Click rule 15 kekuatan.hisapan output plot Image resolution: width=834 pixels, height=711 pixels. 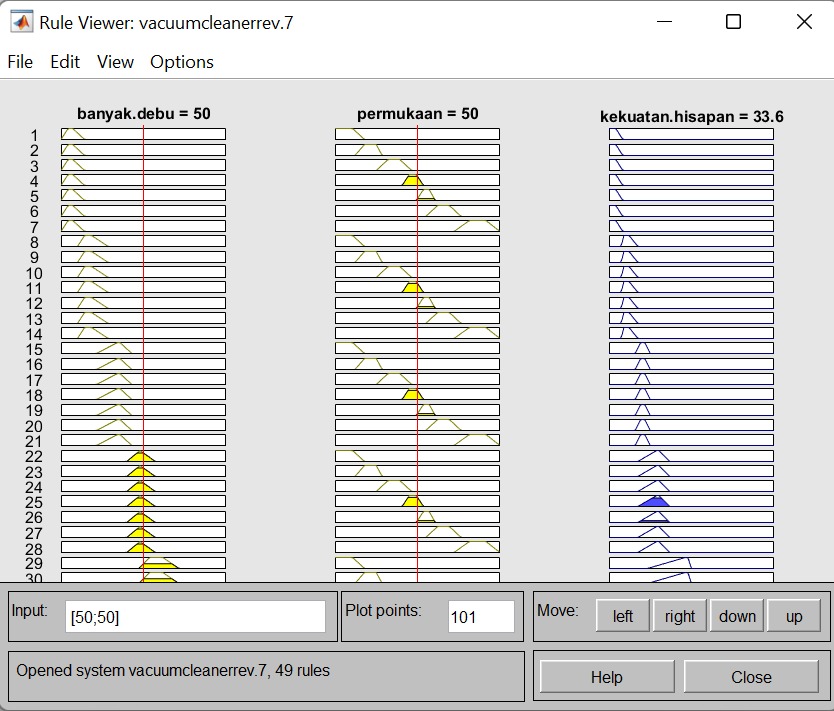(691, 348)
